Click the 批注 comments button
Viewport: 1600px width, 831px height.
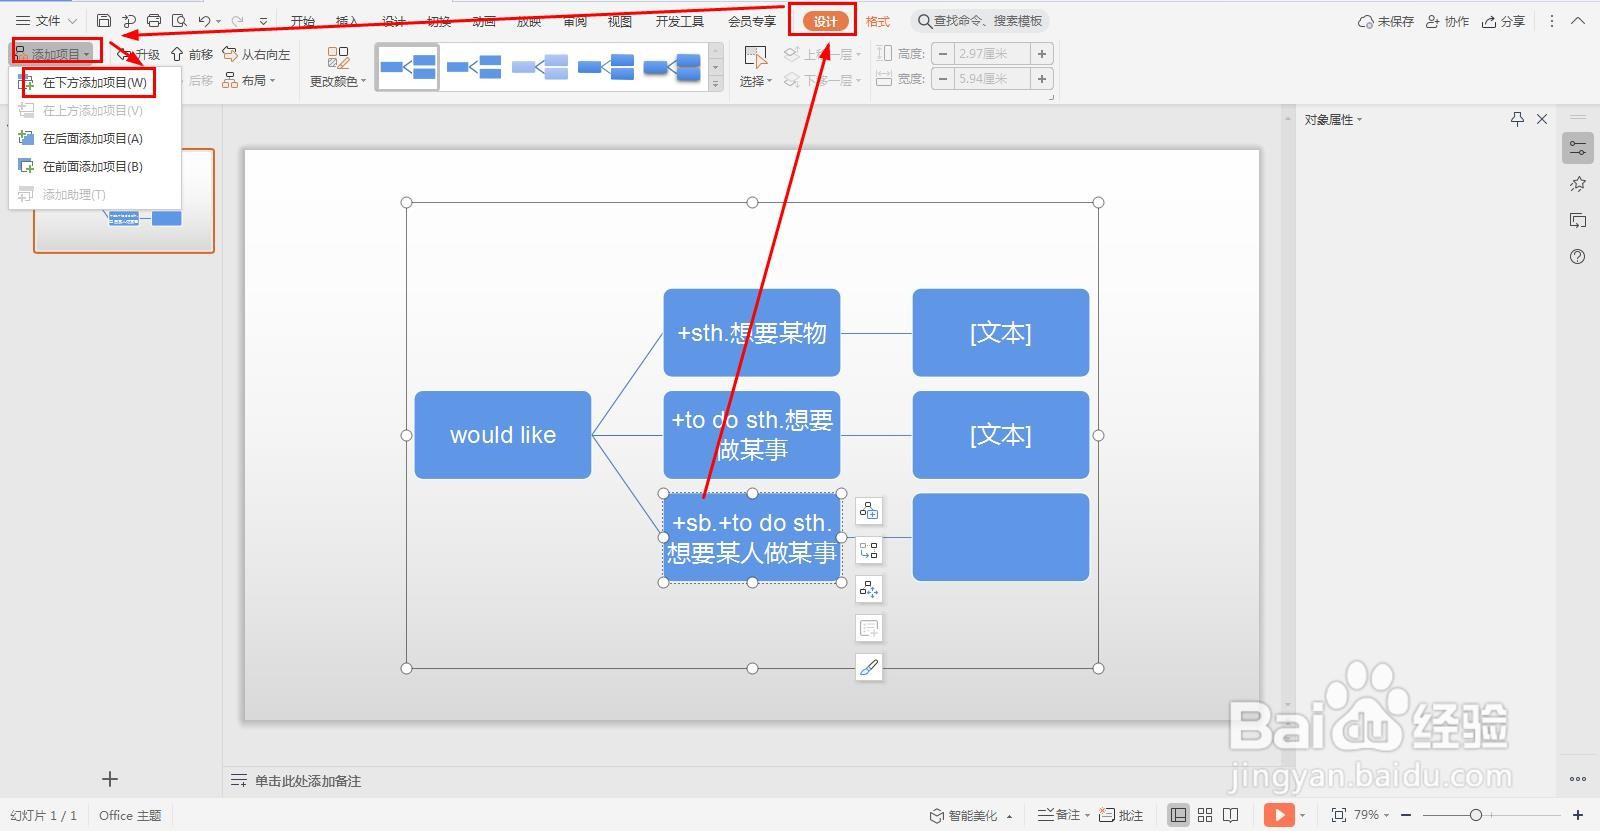coord(1121,815)
